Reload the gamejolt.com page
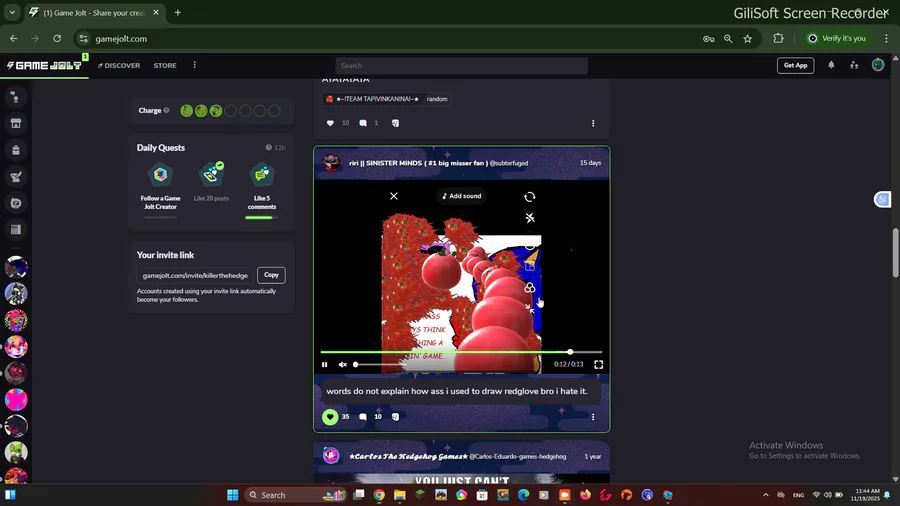The image size is (900, 506). click(57, 38)
